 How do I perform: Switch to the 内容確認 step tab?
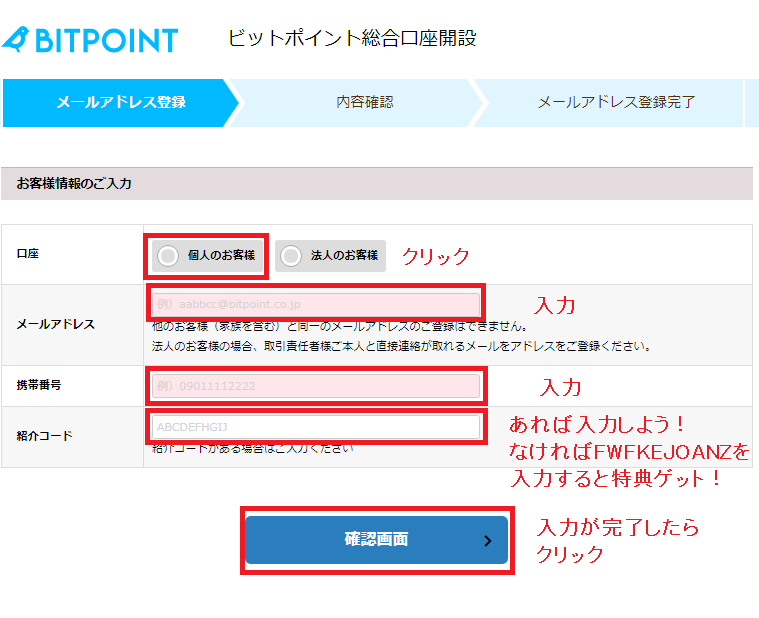pos(364,102)
